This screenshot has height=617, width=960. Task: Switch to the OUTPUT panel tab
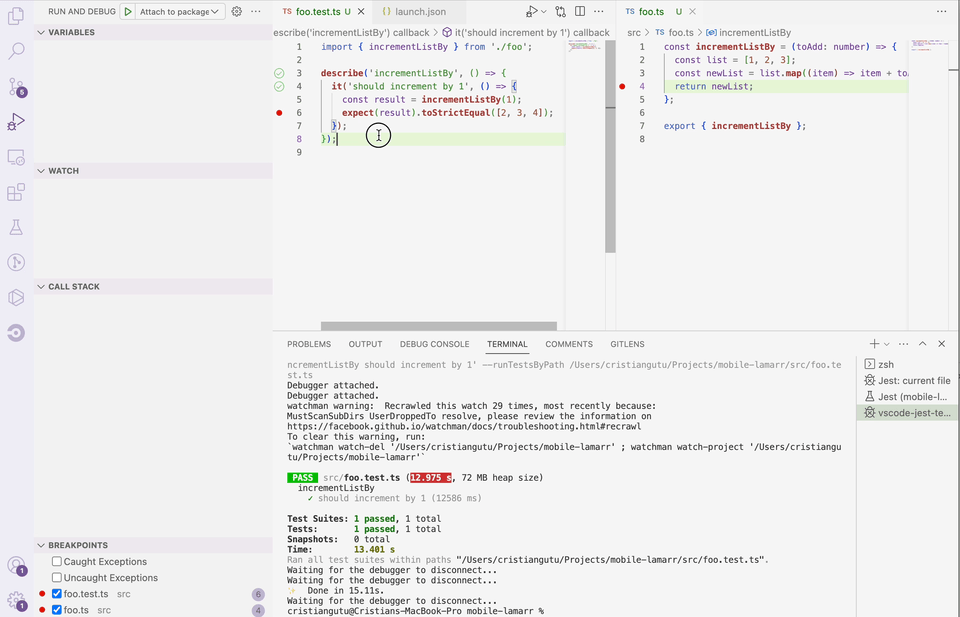click(366, 344)
